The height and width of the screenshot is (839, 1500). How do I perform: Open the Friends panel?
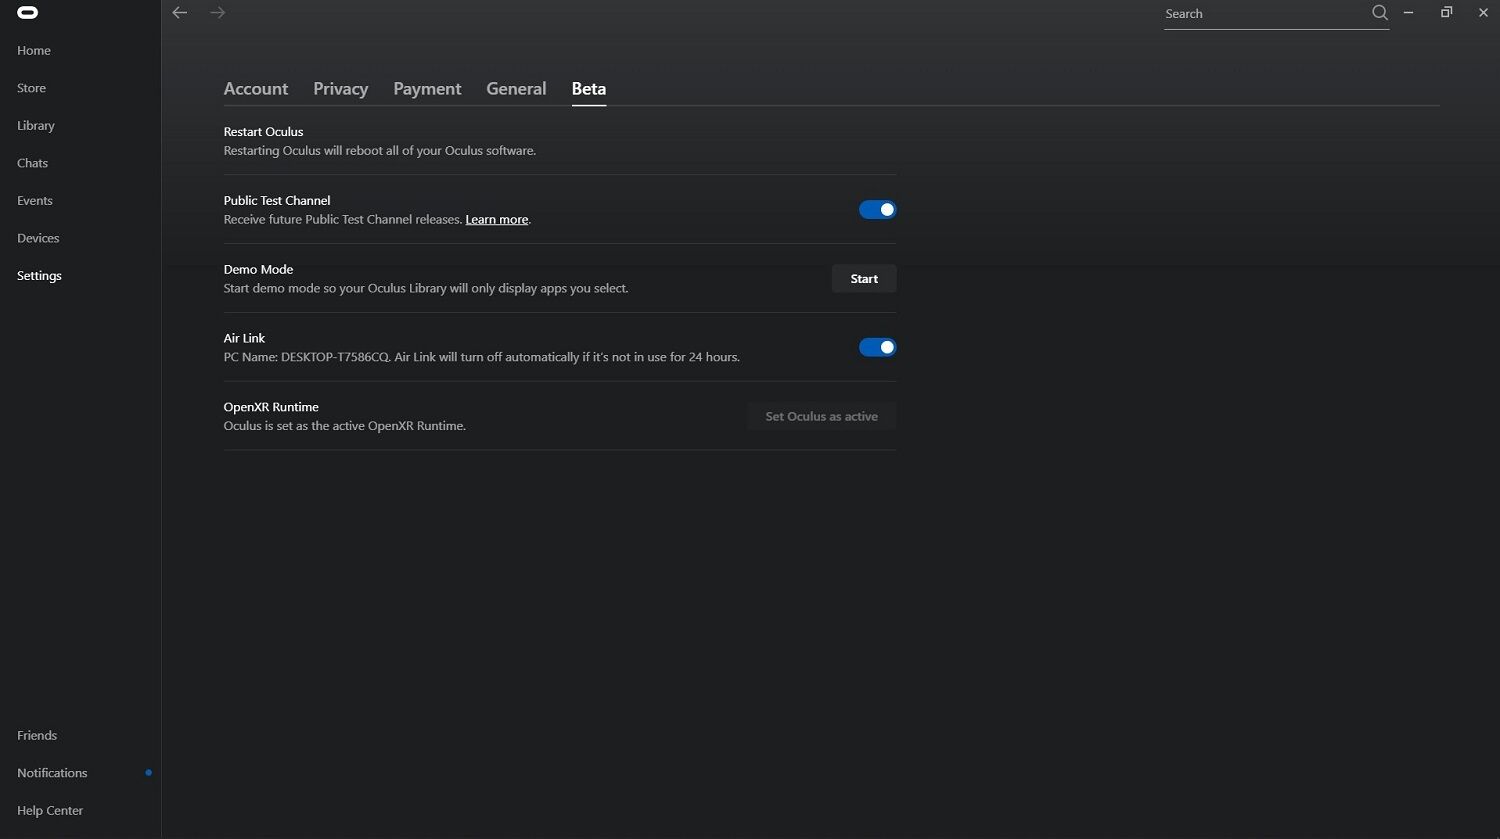pos(37,735)
